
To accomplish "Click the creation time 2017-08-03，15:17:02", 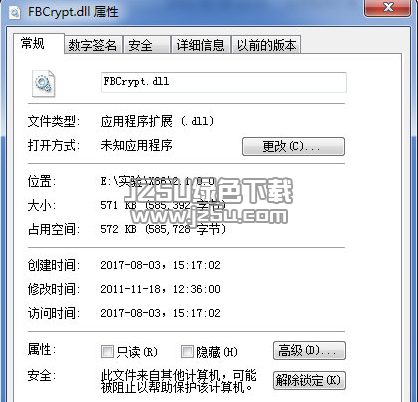I will [x=160, y=265].
